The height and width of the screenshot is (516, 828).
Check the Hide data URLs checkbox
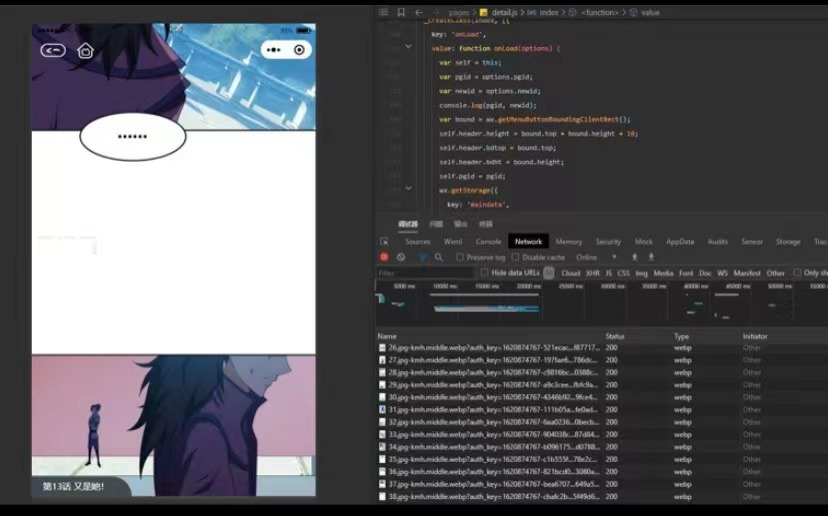point(484,273)
